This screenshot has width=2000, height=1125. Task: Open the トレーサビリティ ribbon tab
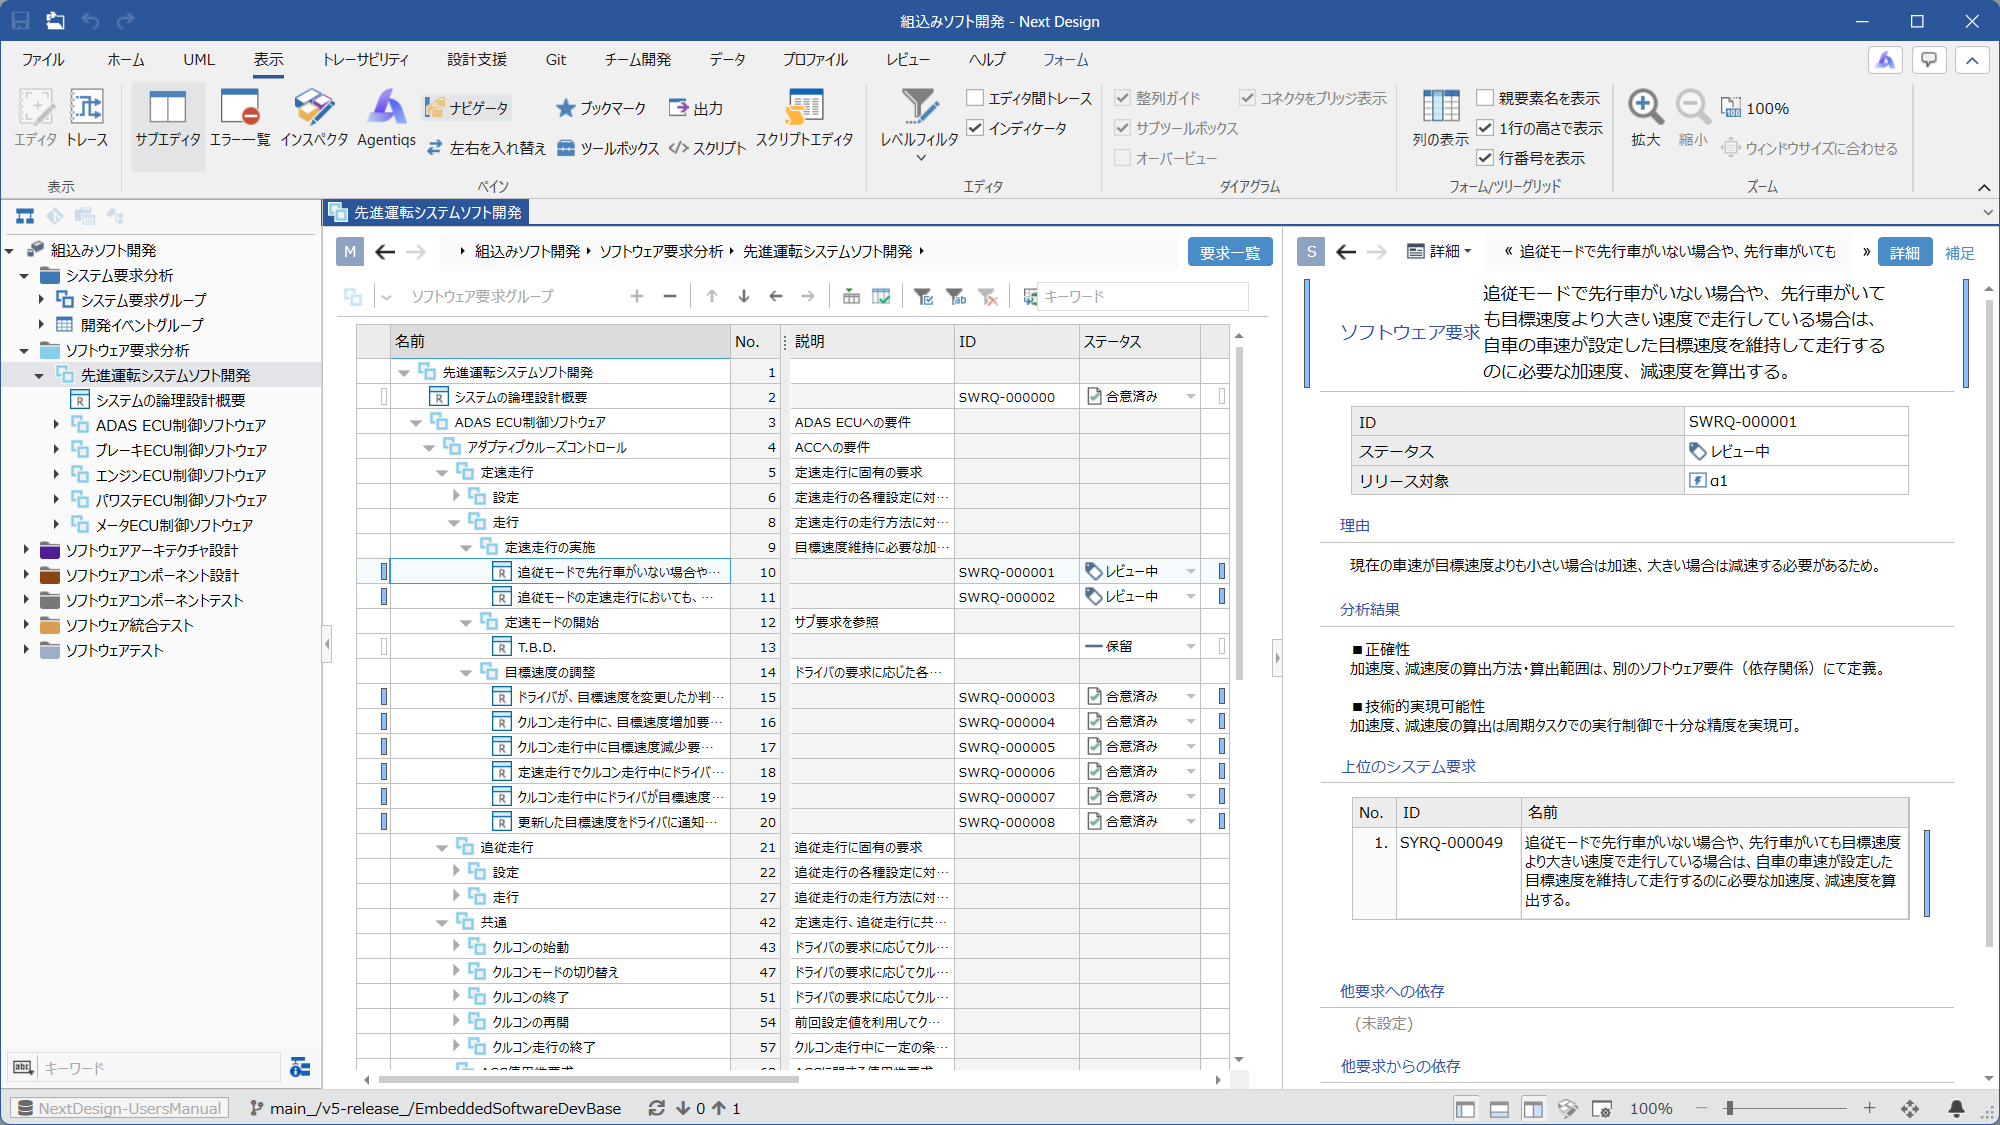(365, 60)
